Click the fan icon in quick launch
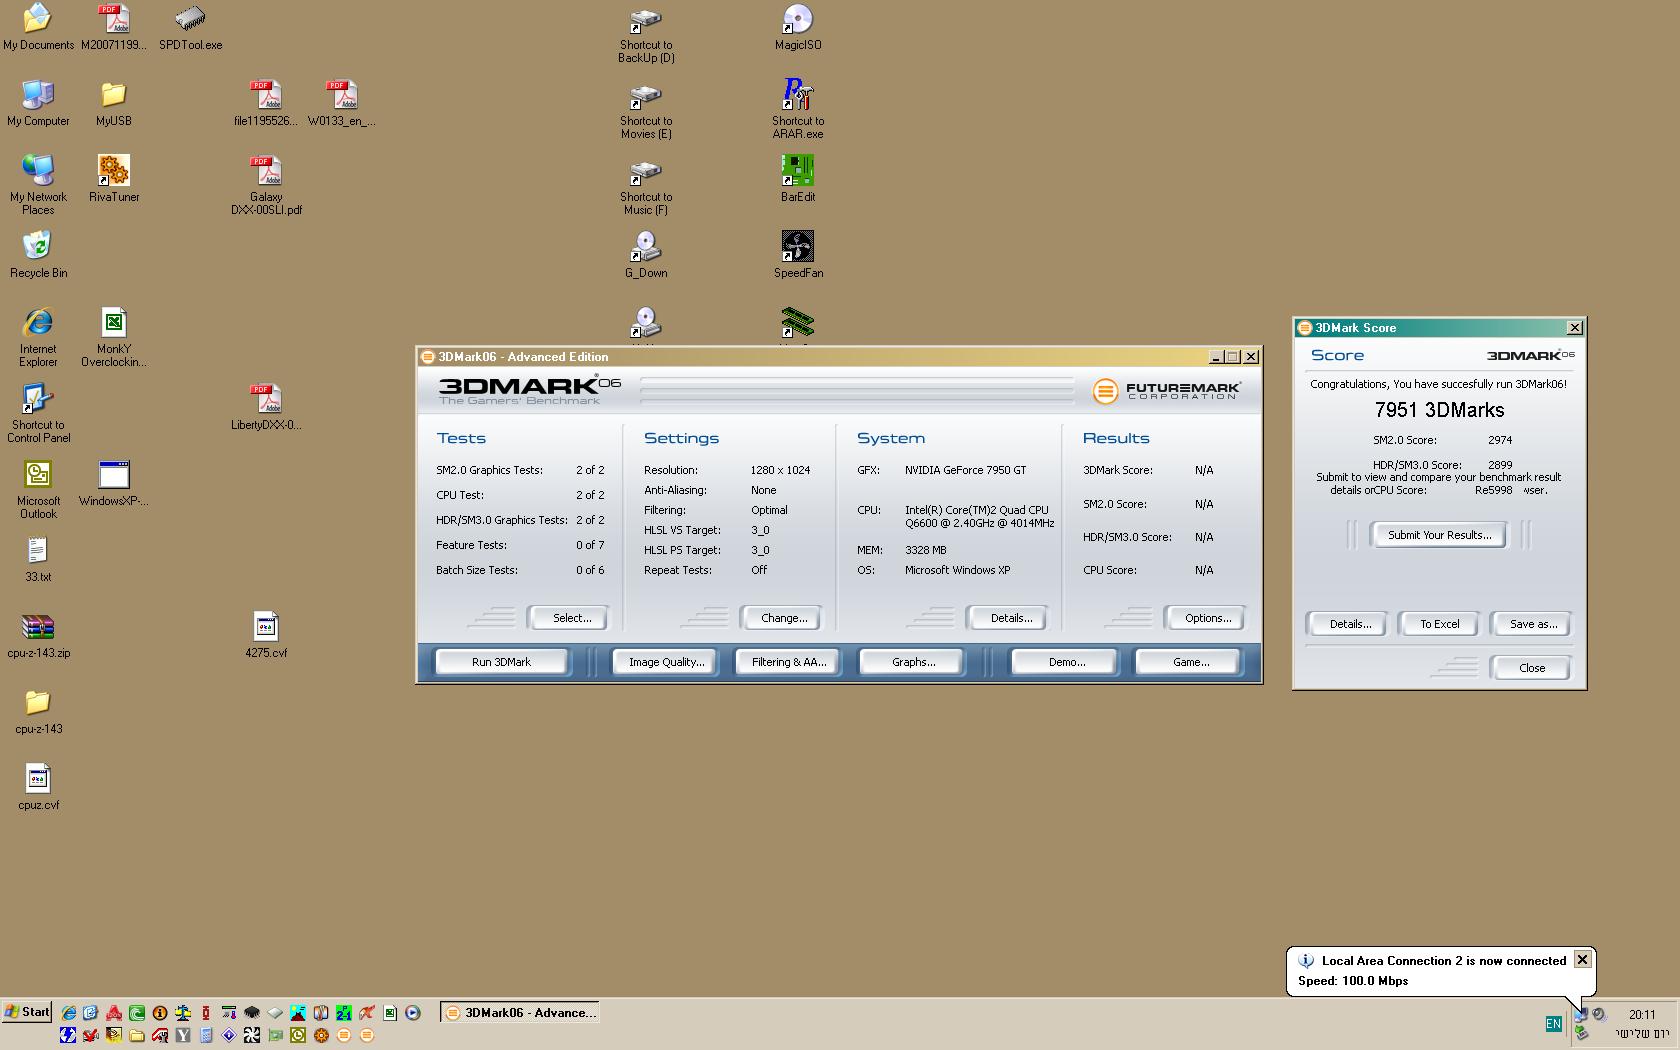 tap(252, 1035)
